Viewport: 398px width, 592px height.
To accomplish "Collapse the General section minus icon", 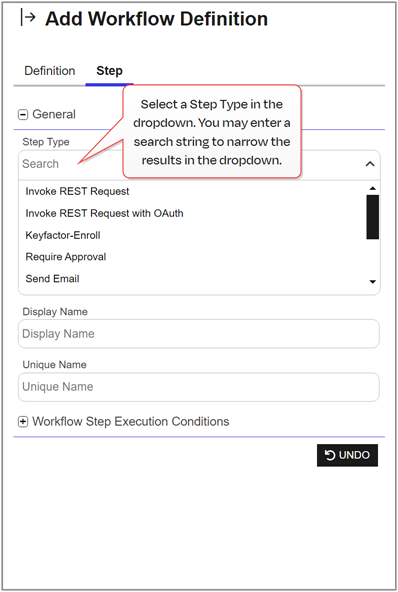I will pos(23,114).
